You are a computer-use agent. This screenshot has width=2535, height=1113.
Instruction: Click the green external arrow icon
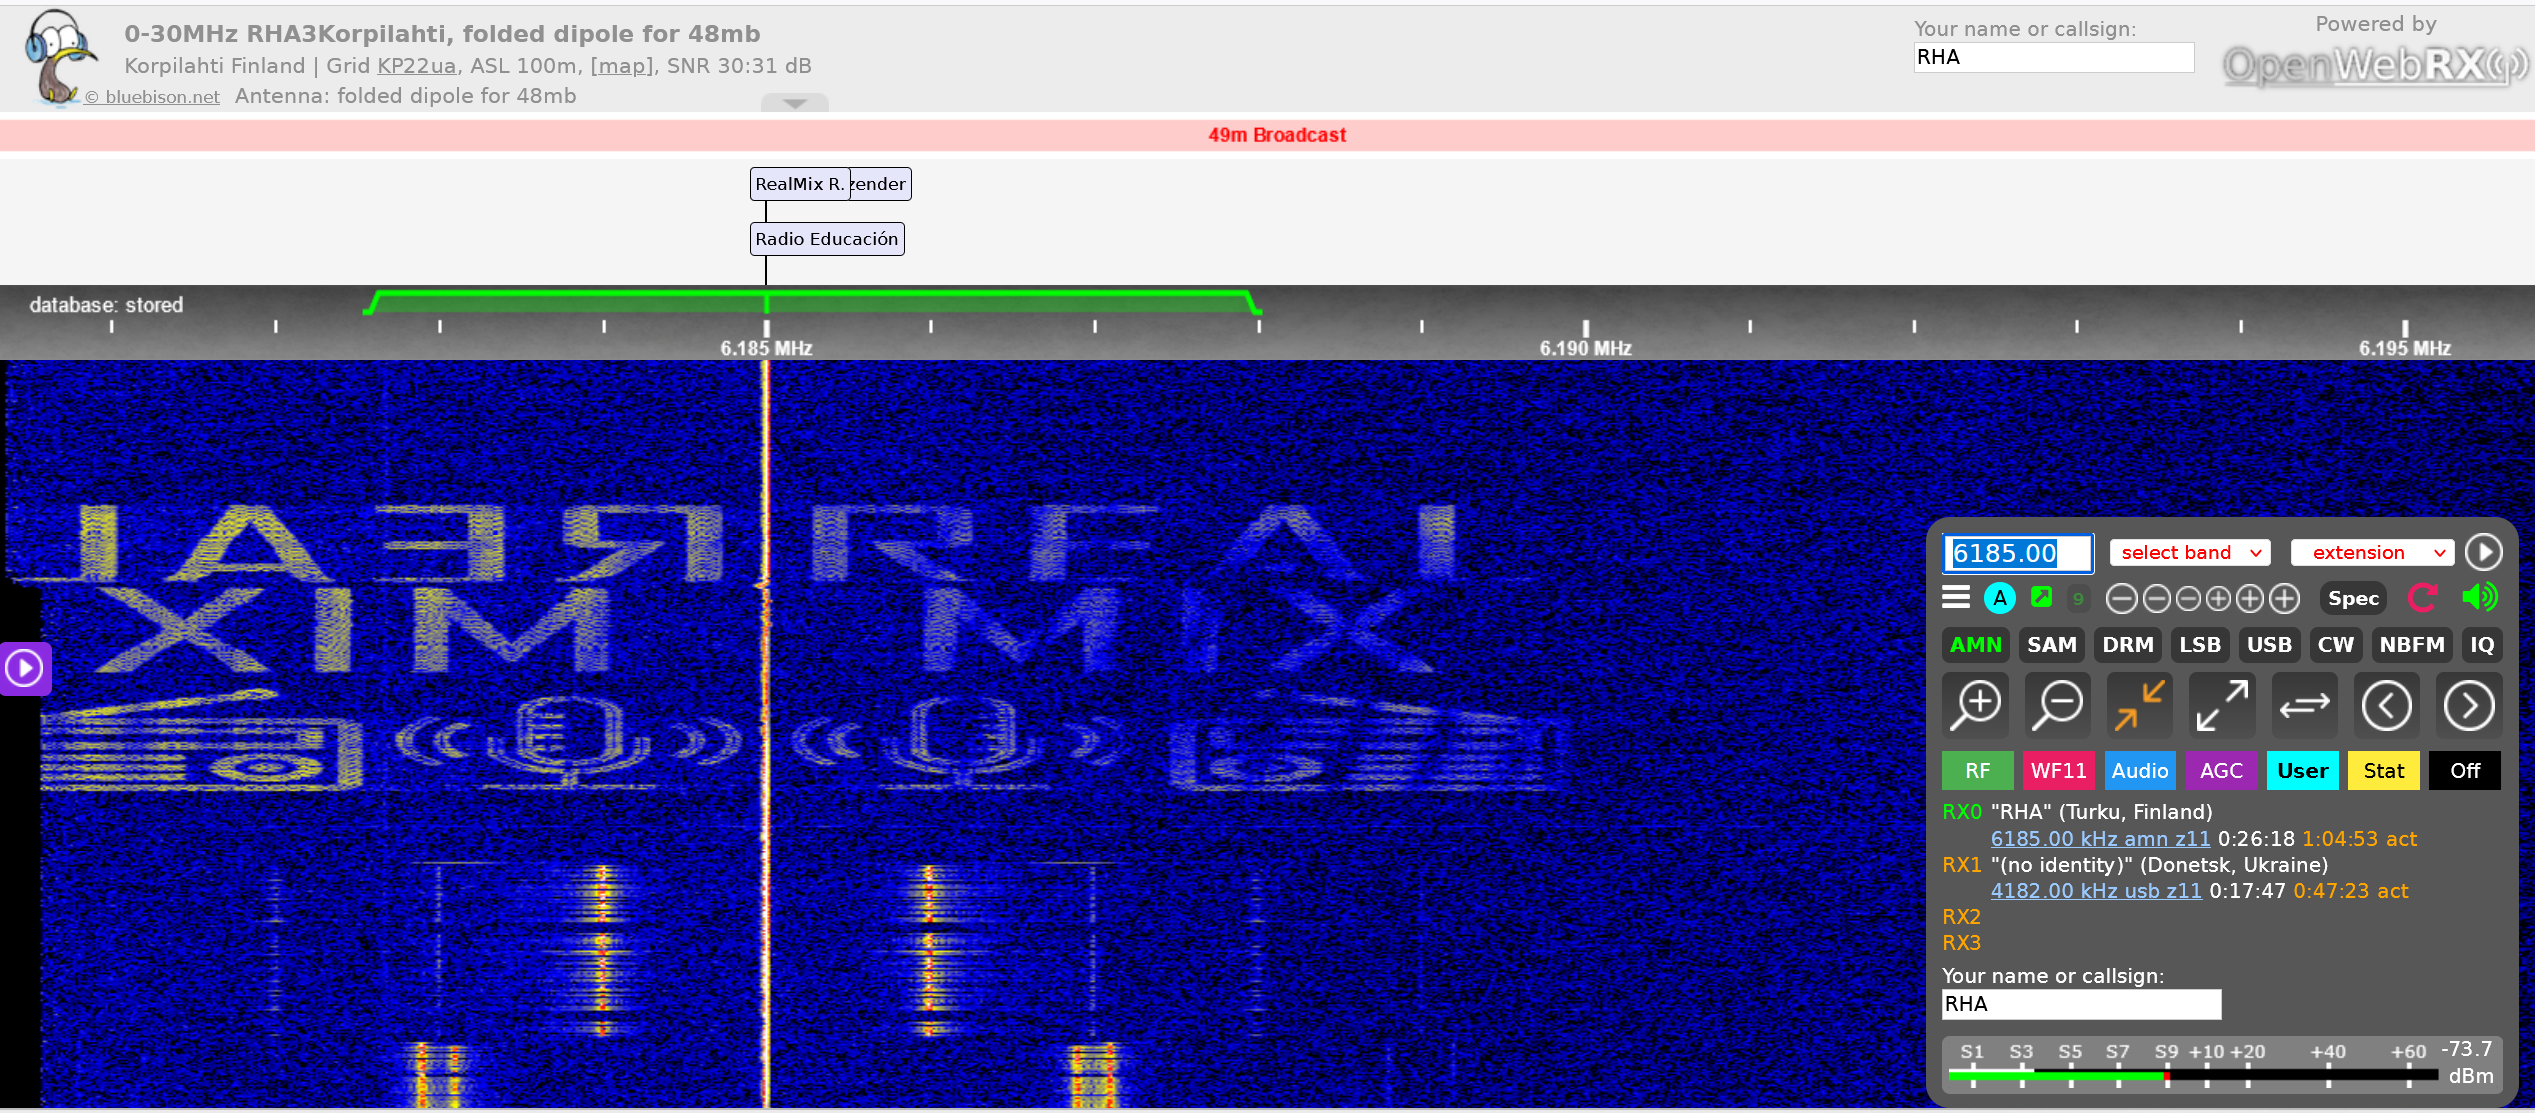pos(2042,597)
